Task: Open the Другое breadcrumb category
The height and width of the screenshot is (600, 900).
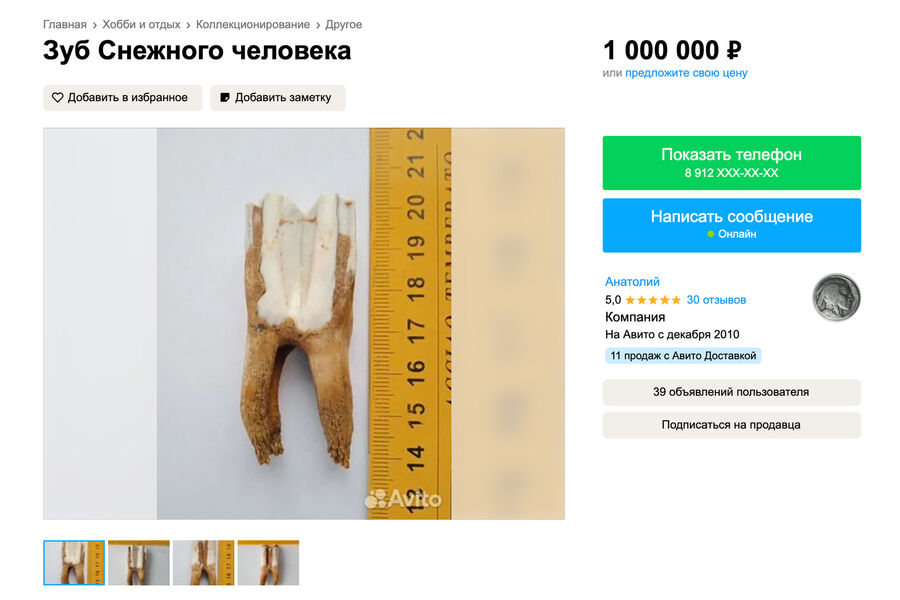Action: click(343, 25)
